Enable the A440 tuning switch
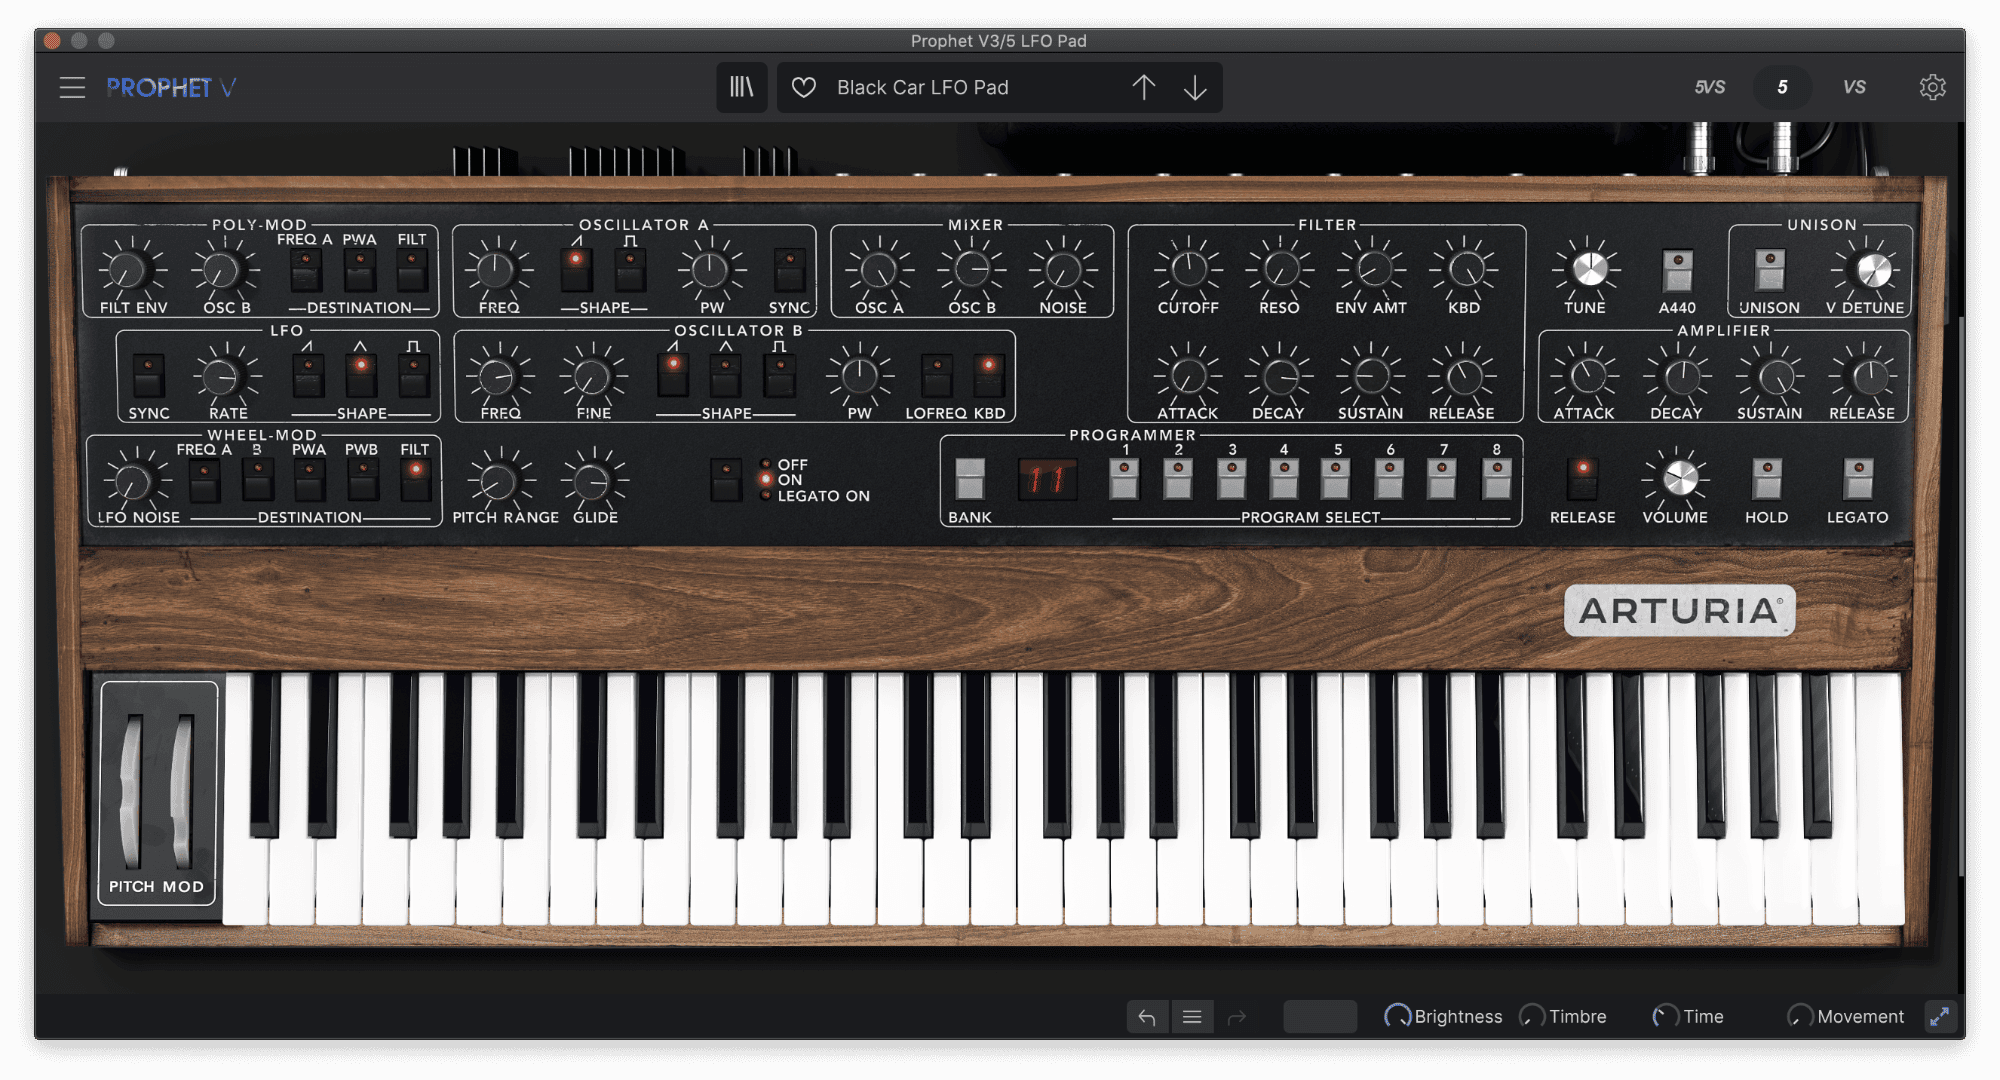Screen dimensions: 2000x1080 click(x=1677, y=270)
